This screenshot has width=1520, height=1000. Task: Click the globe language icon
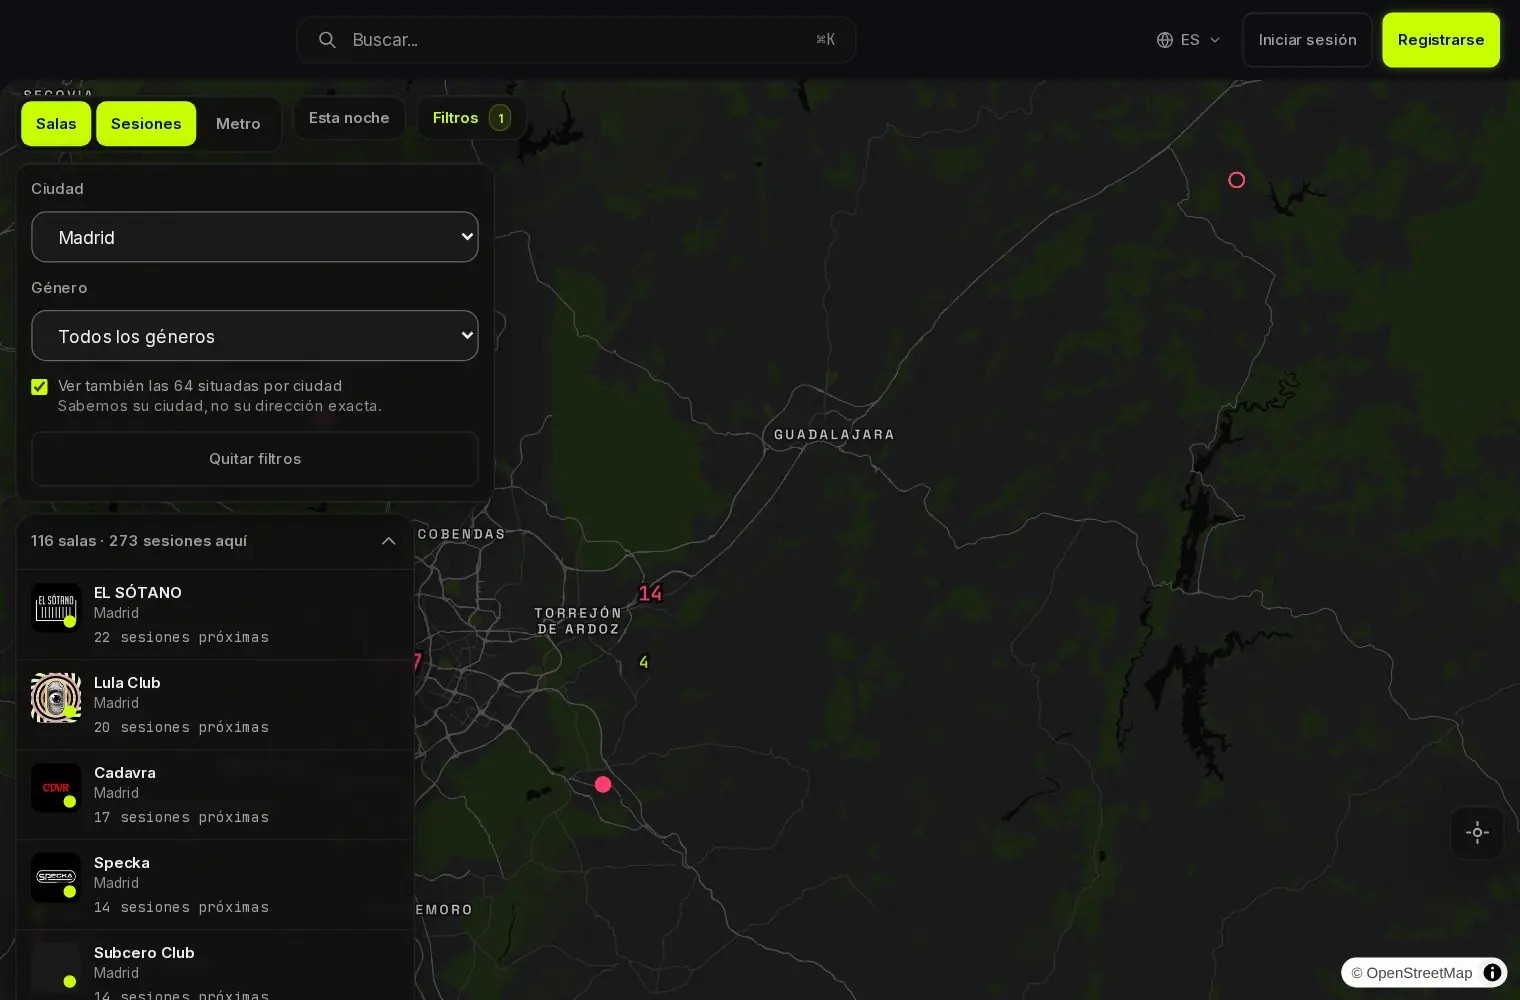point(1165,40)
